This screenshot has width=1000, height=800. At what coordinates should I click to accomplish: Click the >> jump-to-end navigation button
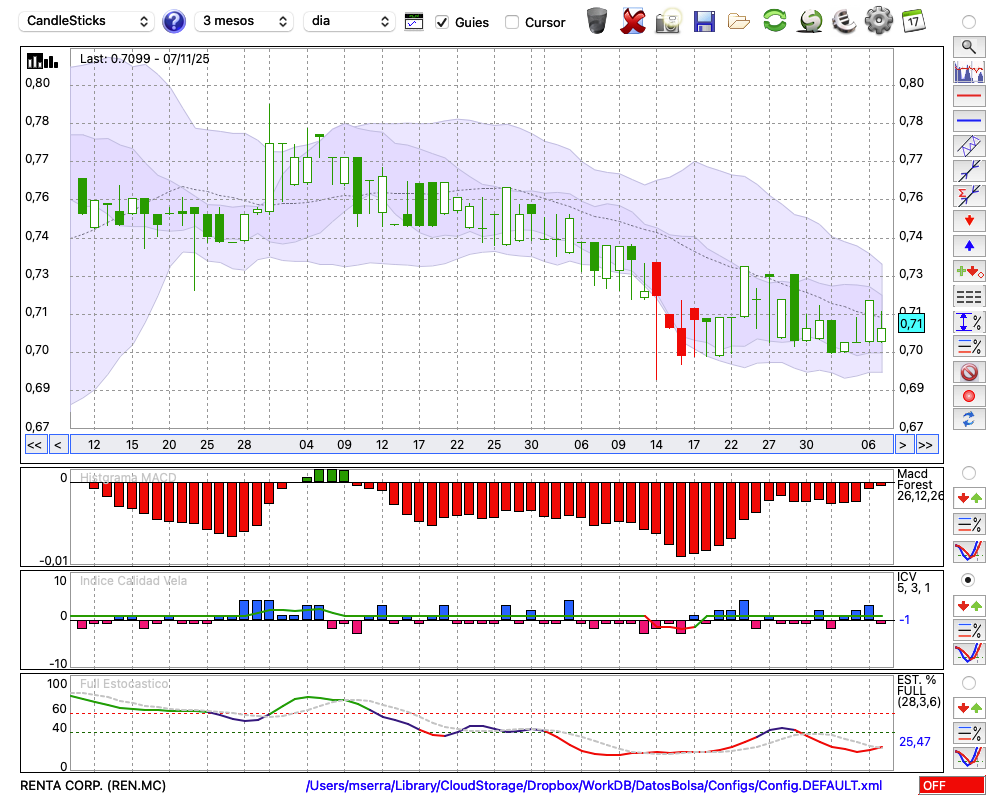click(x=926, y=445)
